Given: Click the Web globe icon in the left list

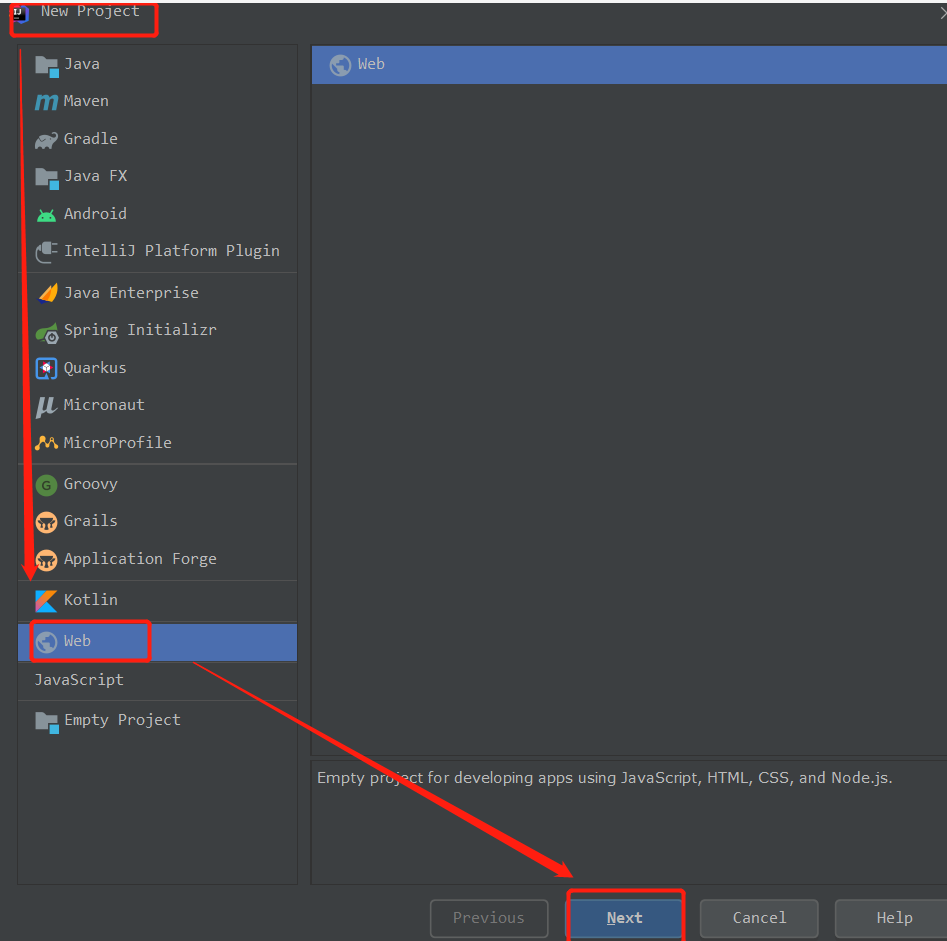Looking at the screenshot, I should [47, 642].
